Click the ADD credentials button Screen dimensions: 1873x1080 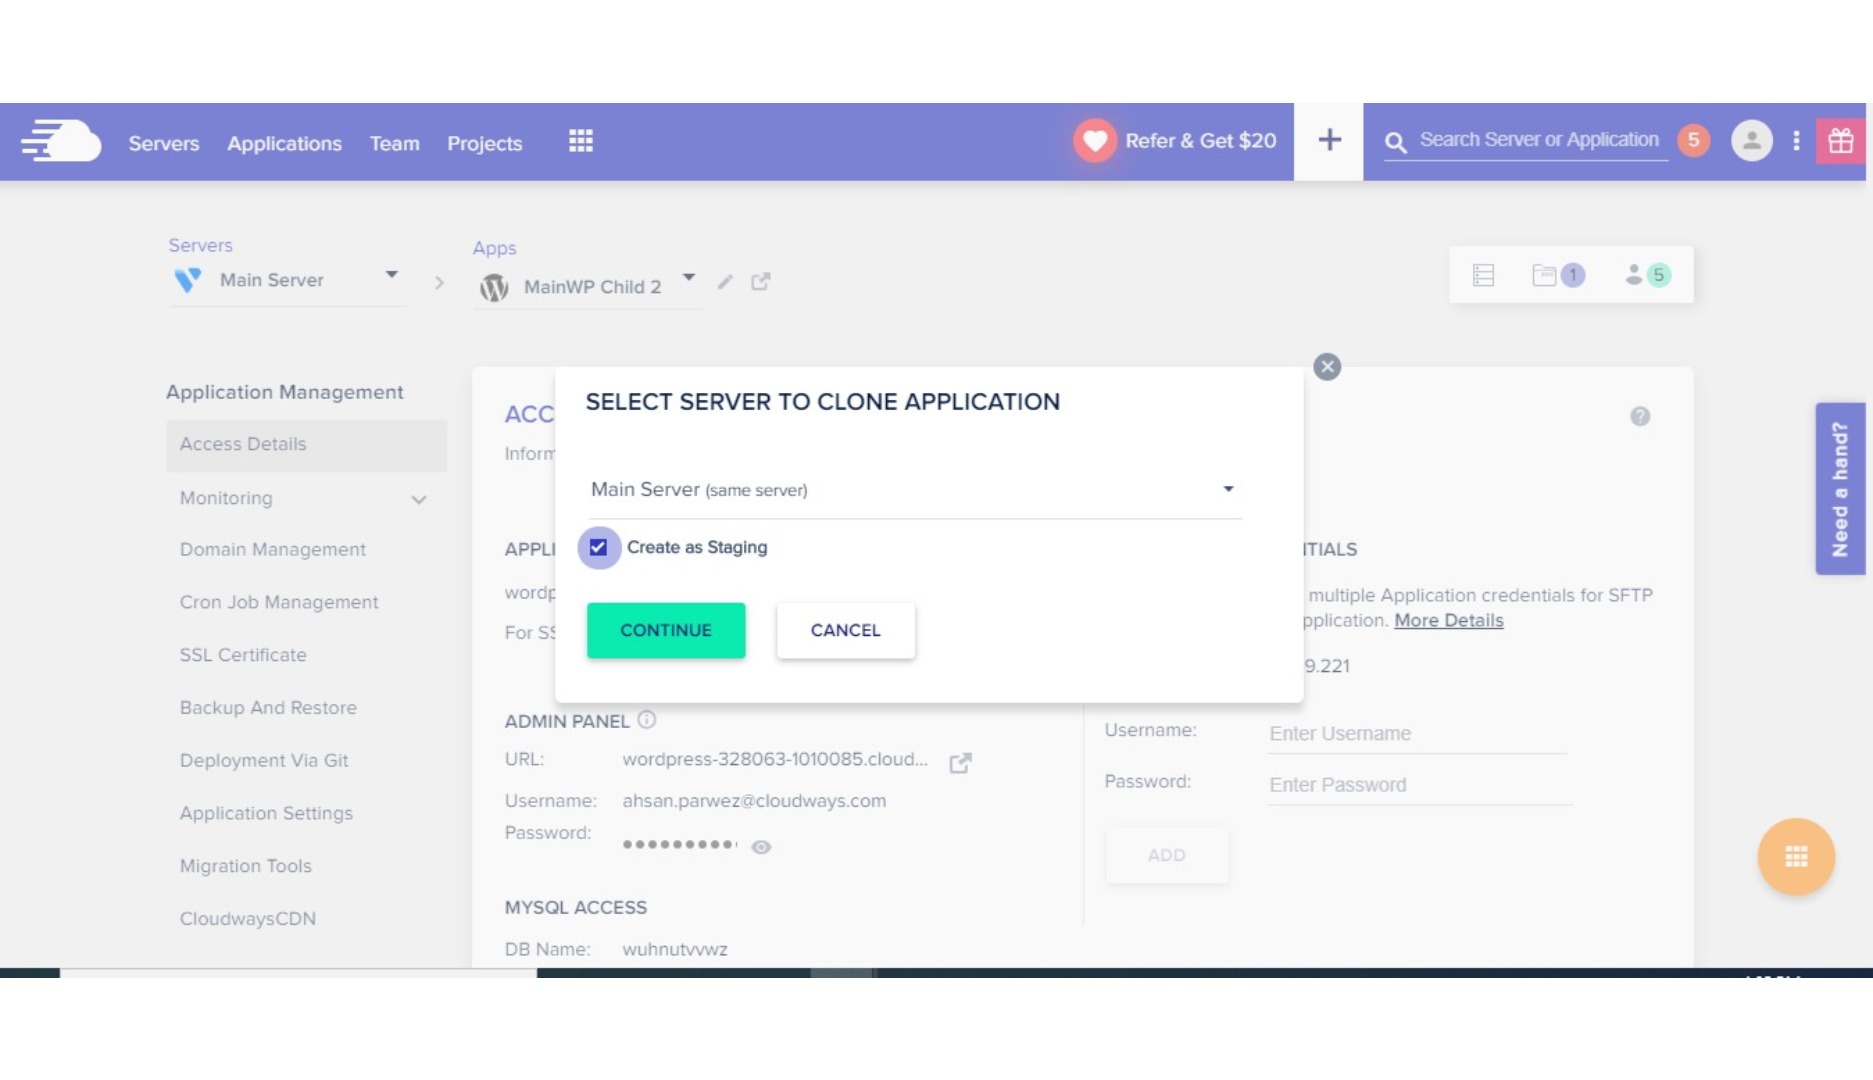[x=1167, y=855]
